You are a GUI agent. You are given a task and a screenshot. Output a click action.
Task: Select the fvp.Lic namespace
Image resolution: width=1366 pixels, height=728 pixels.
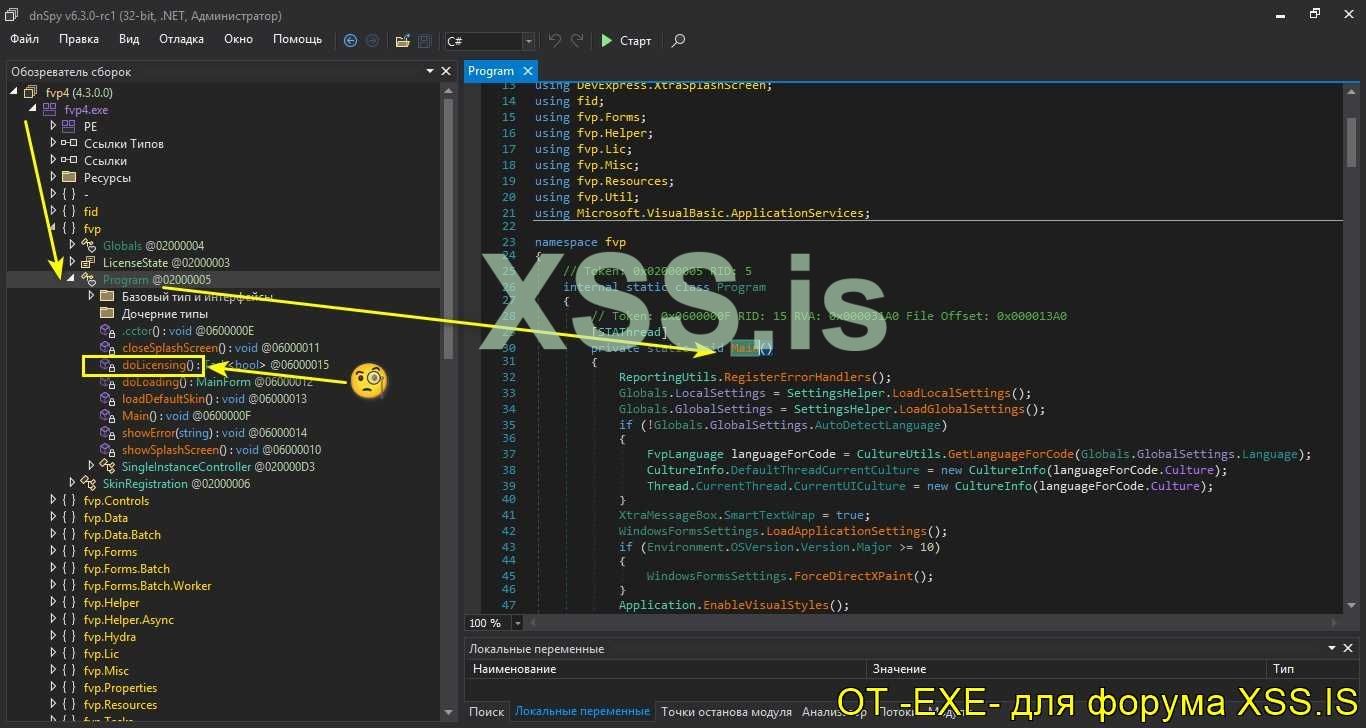click(x=101, y=654)
